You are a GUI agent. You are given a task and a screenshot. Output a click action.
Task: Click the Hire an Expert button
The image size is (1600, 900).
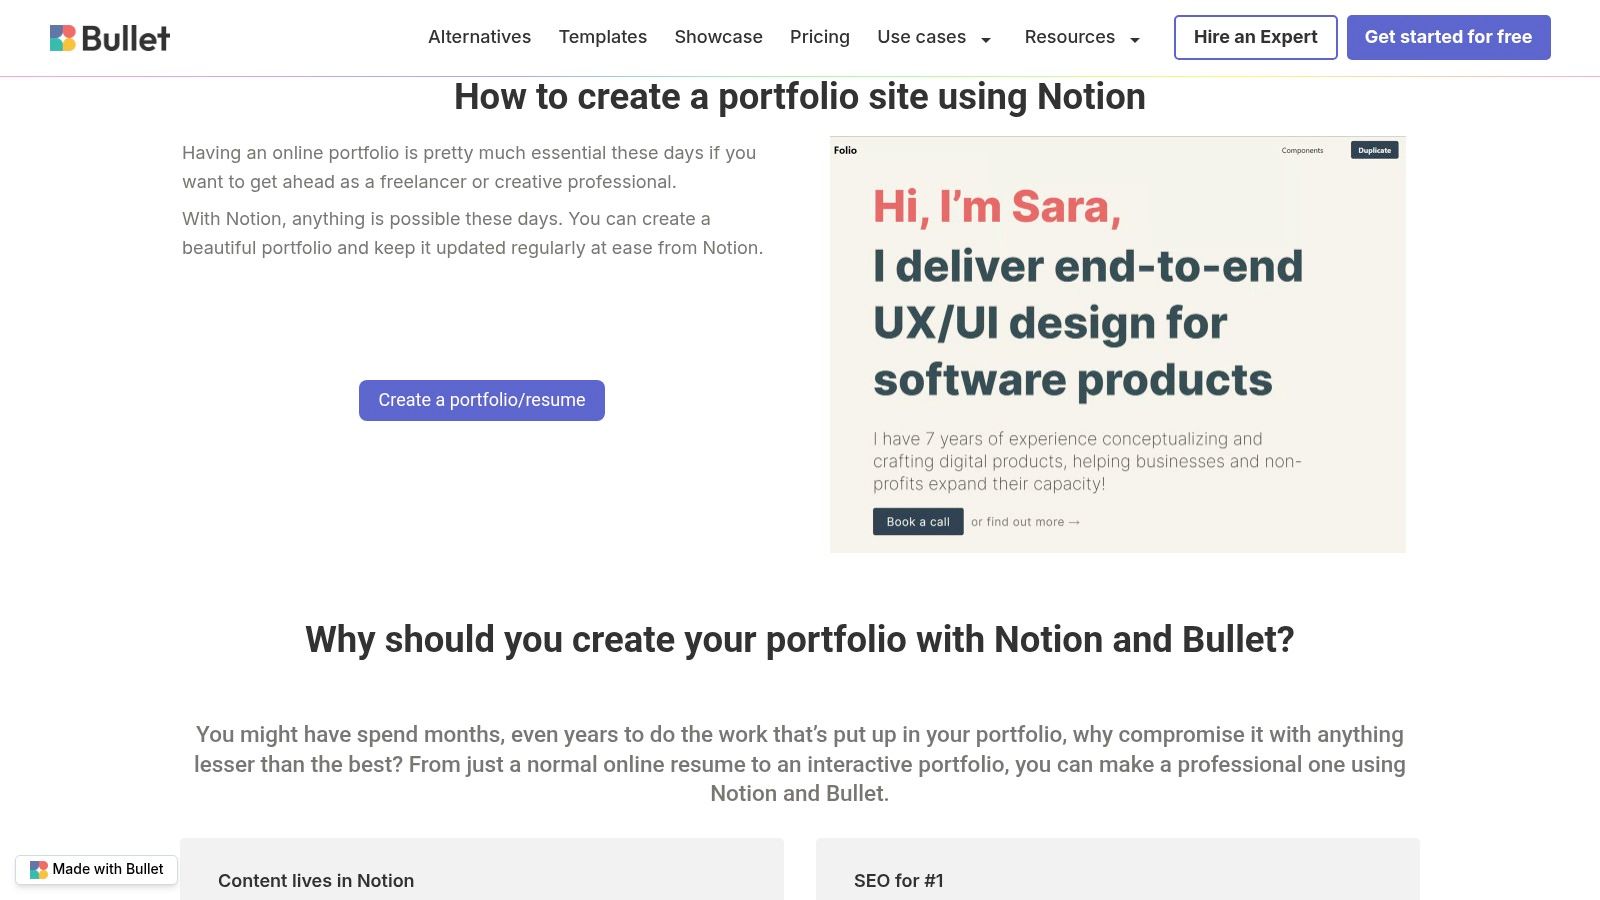click(x=1255, y=37)
